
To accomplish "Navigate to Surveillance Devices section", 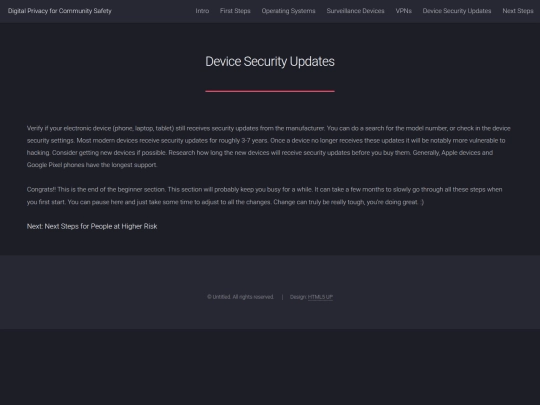I will (x=355, y=11).
